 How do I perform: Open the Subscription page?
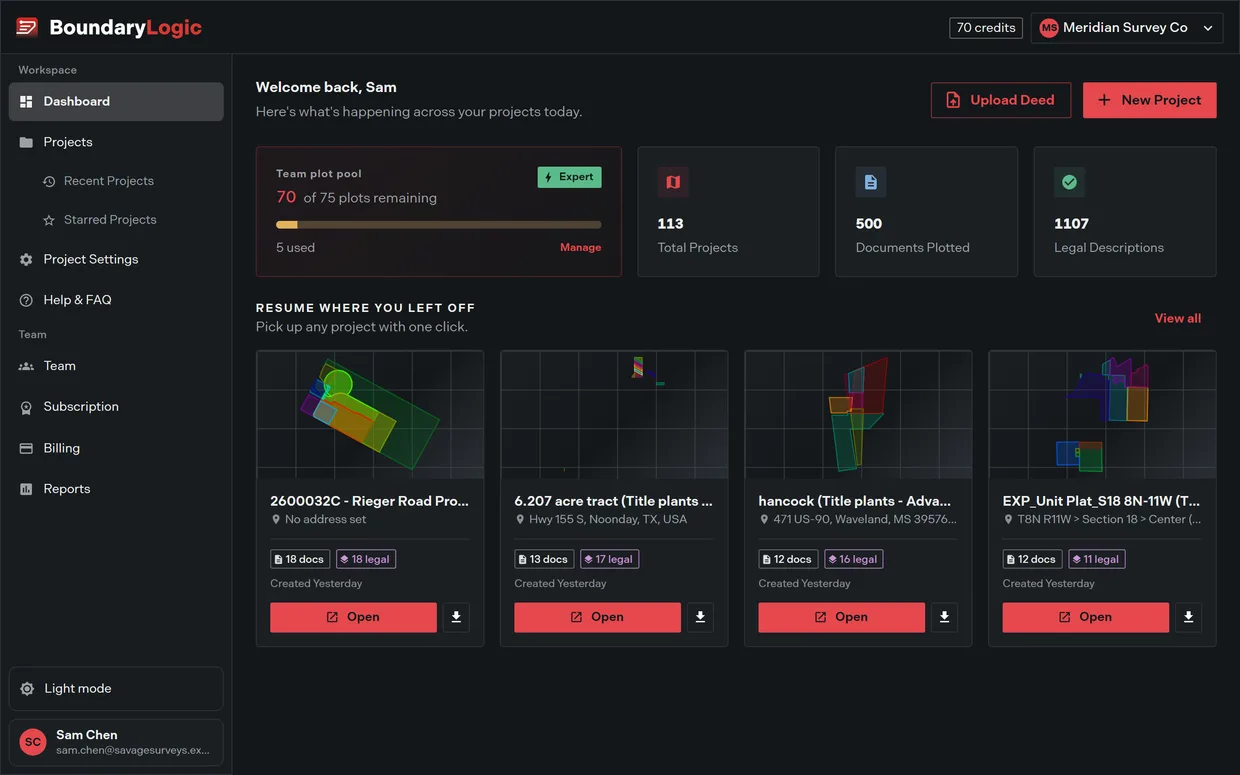116,407
